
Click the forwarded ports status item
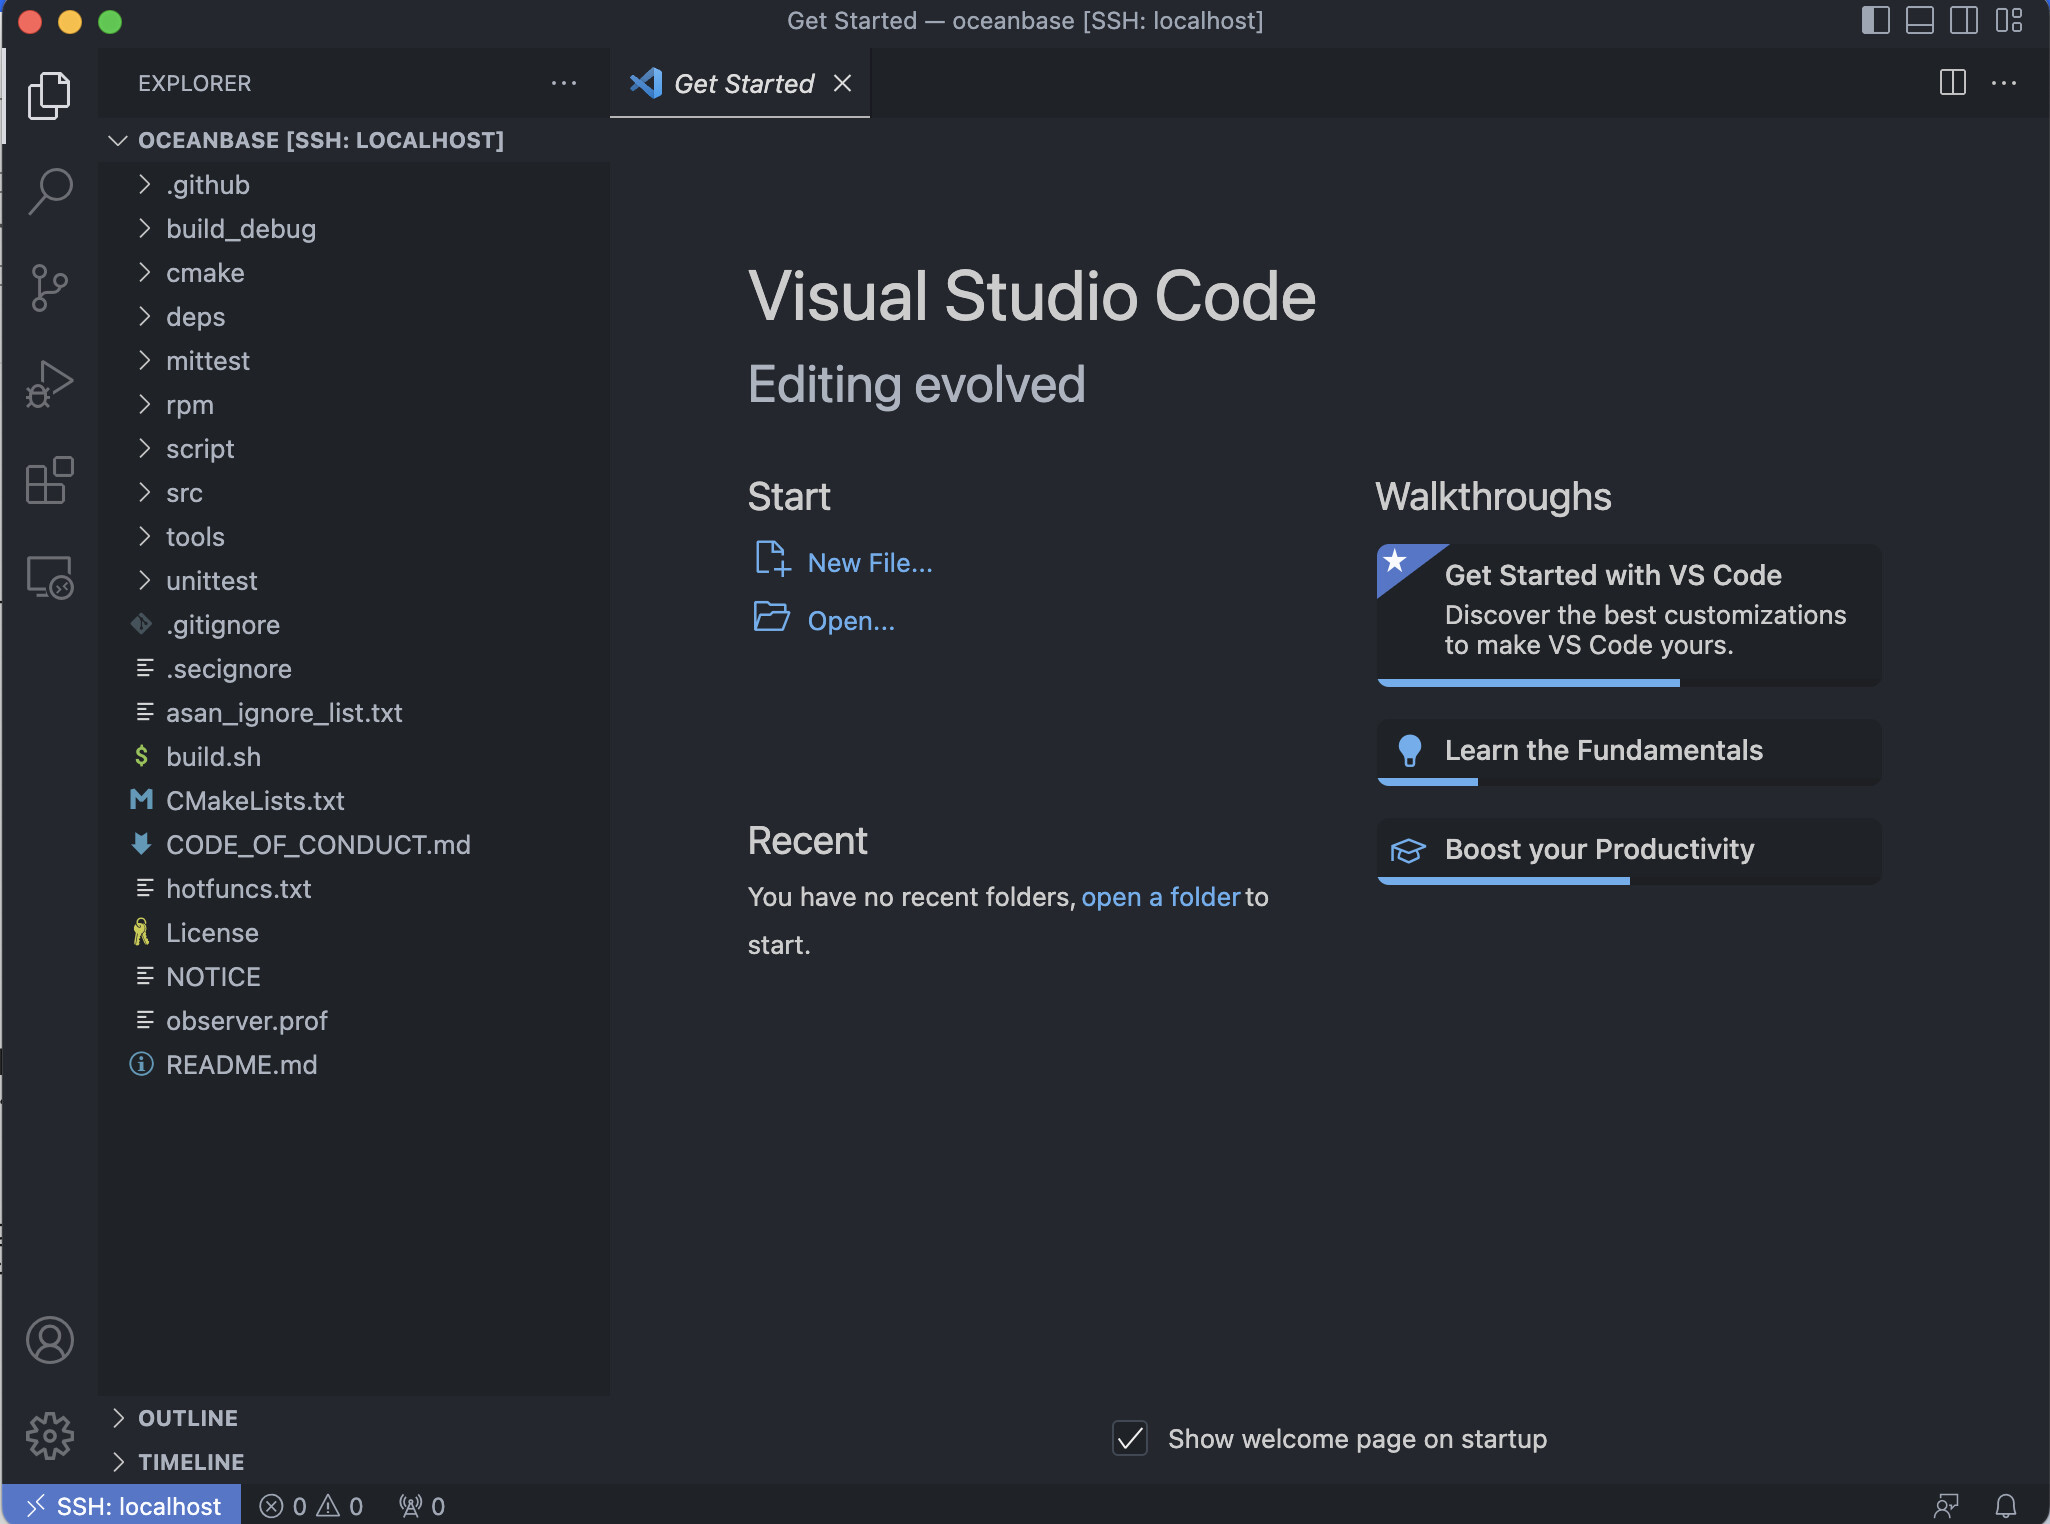tap(421, 1506)
